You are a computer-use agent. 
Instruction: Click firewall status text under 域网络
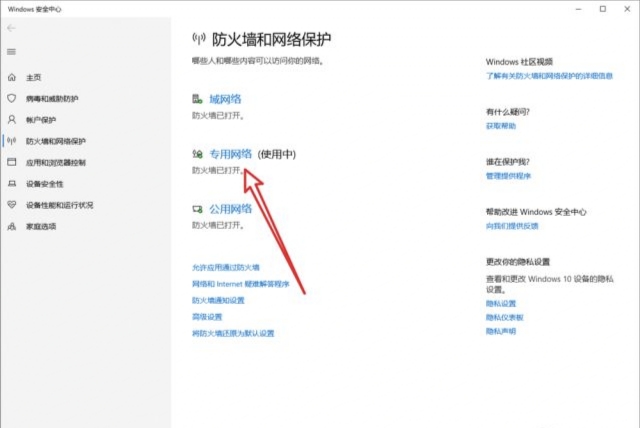(218, 116)
